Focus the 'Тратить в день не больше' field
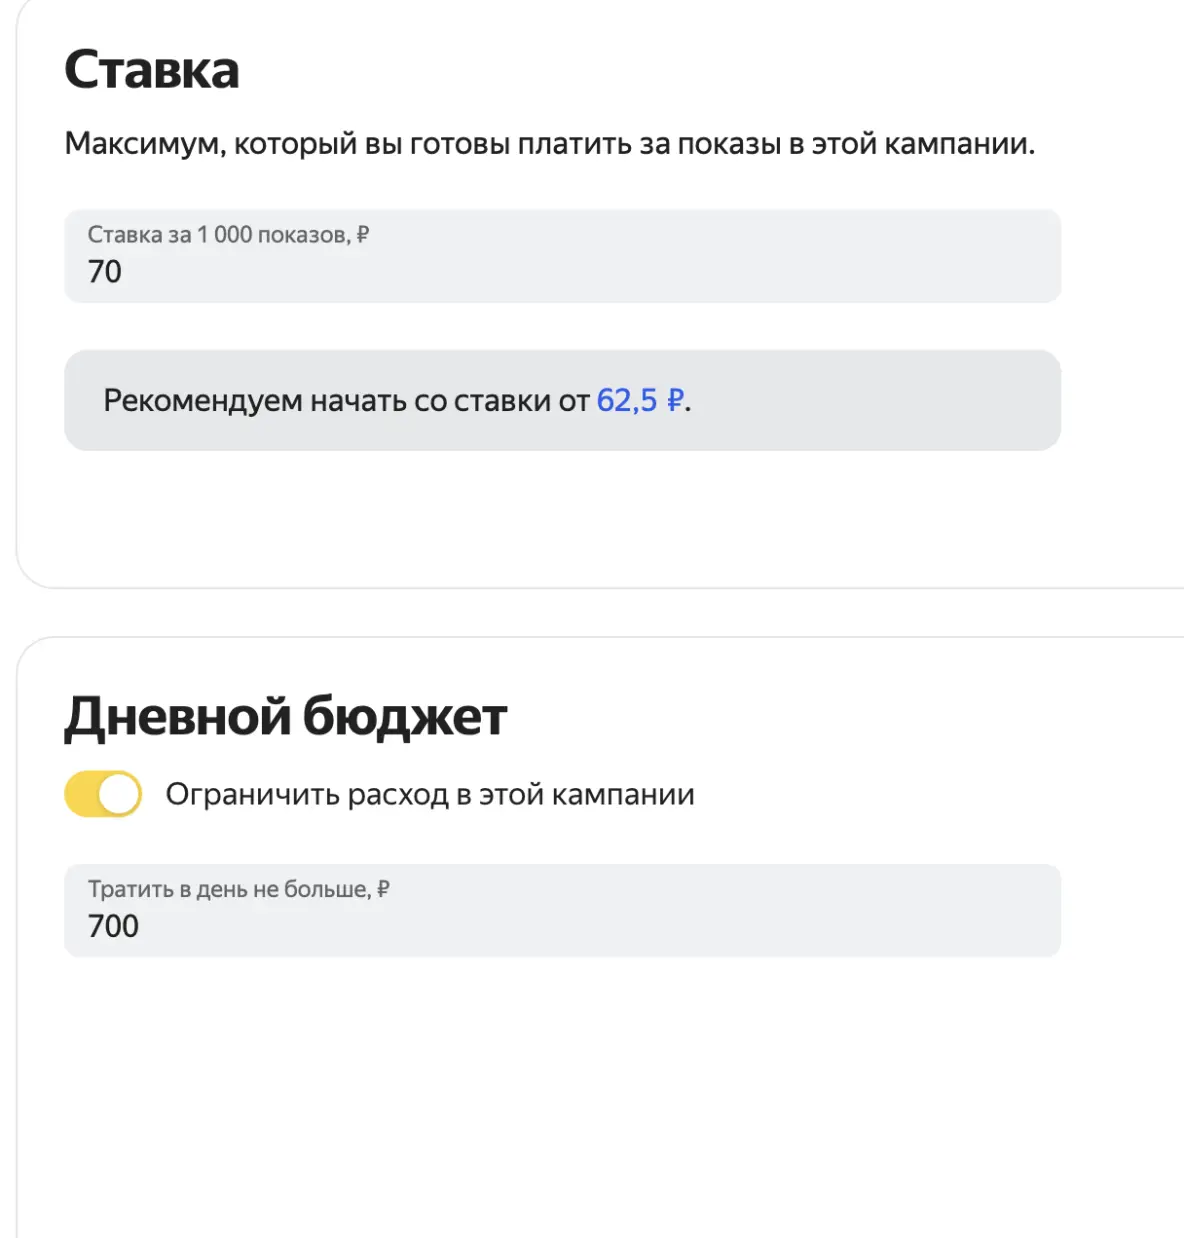1184x1238 pixels. pos(562,910)
